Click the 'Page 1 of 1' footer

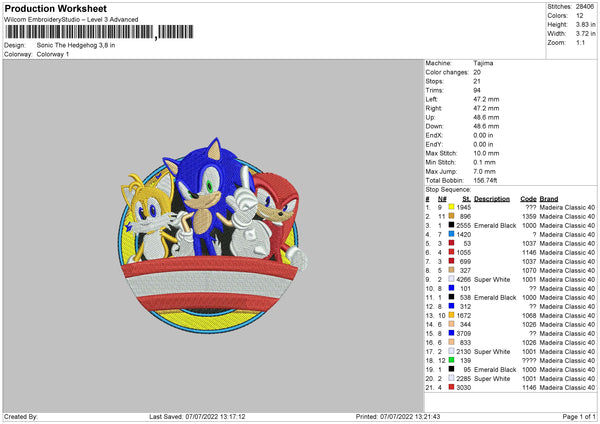(579, 416)
